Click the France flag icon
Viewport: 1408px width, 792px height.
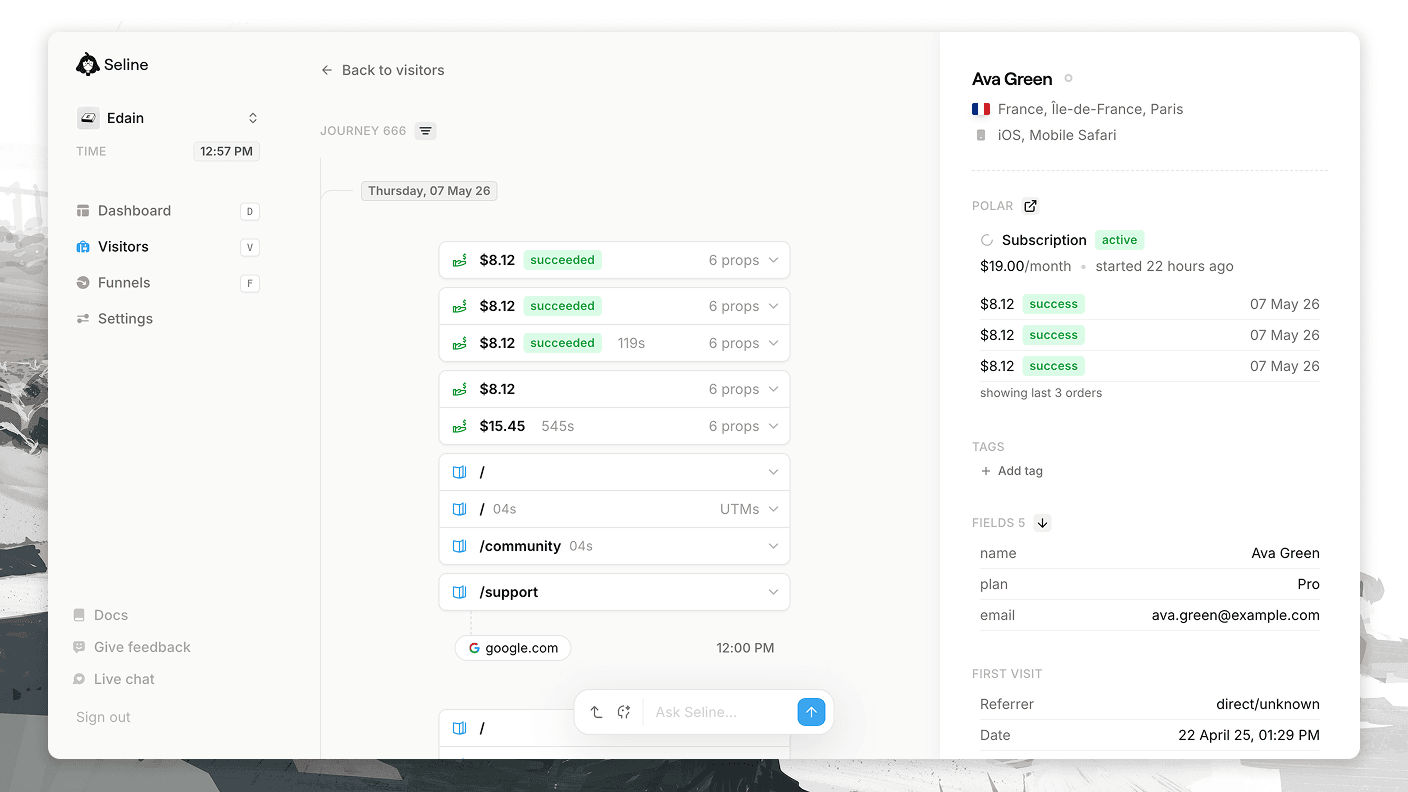[x=981, y=109]
